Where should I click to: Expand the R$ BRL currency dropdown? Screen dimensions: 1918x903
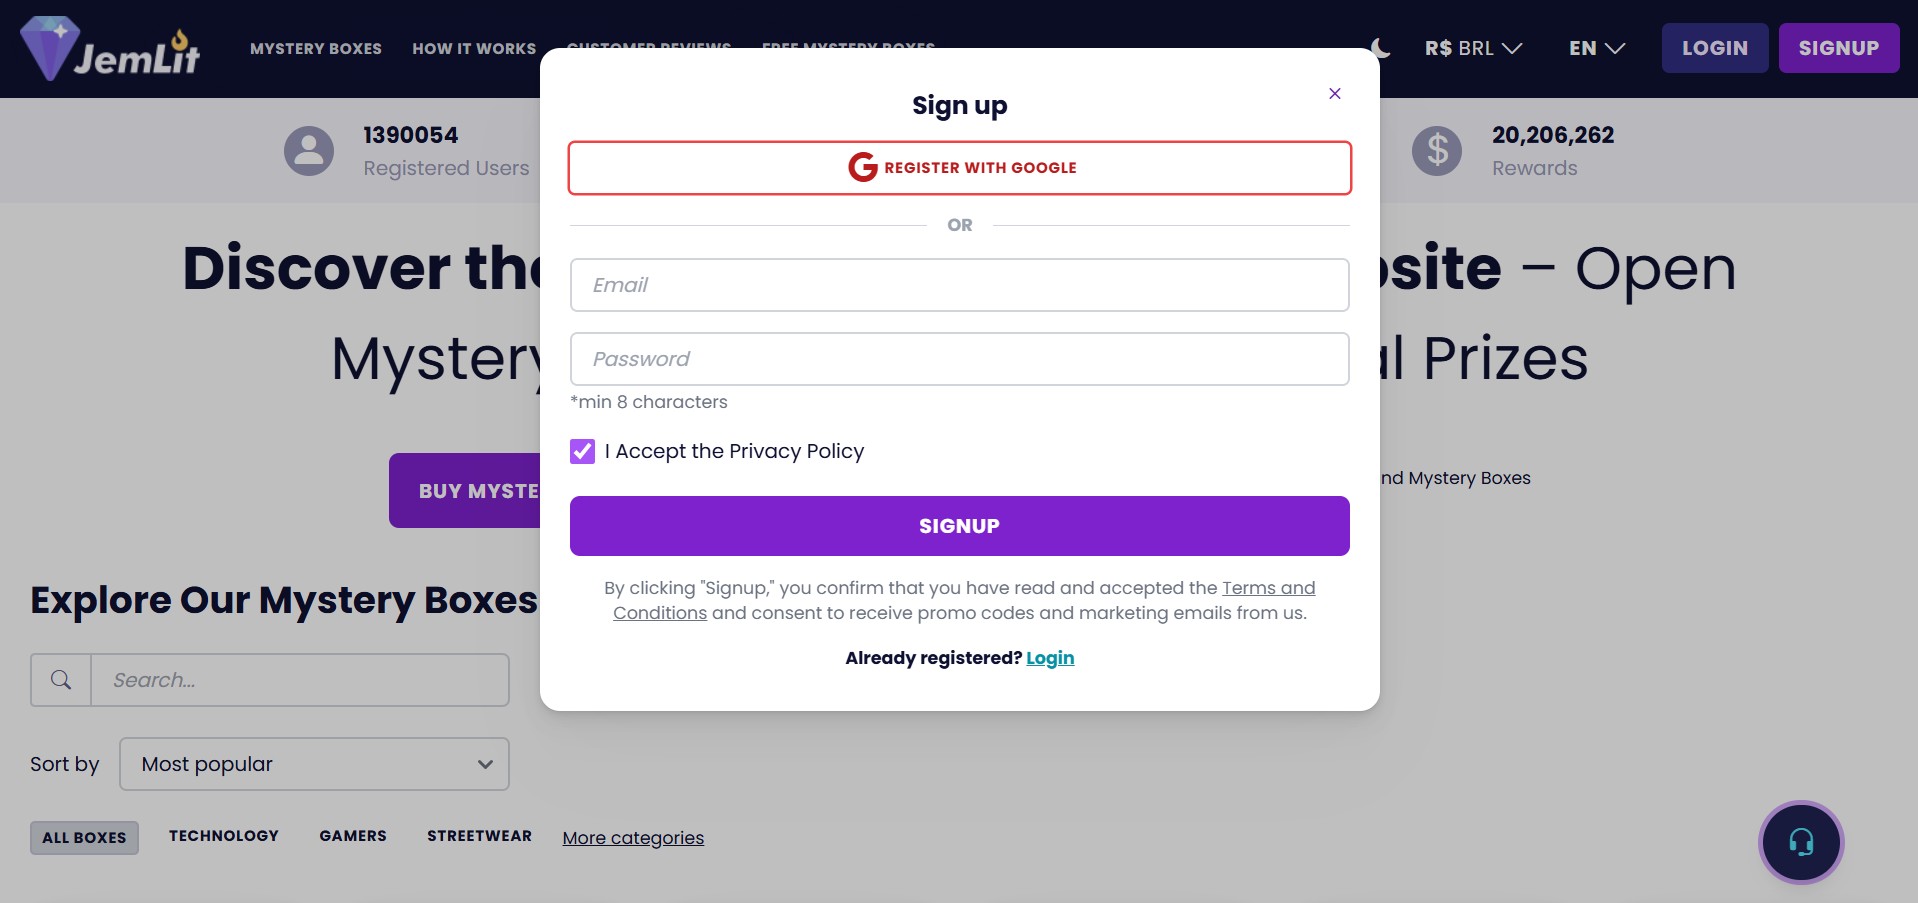pyautogui.click(x=1472, y=48)
